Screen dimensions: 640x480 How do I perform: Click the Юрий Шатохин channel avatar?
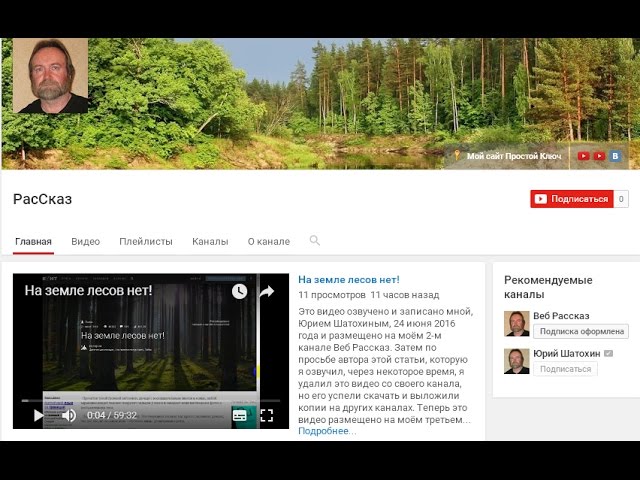517,361
